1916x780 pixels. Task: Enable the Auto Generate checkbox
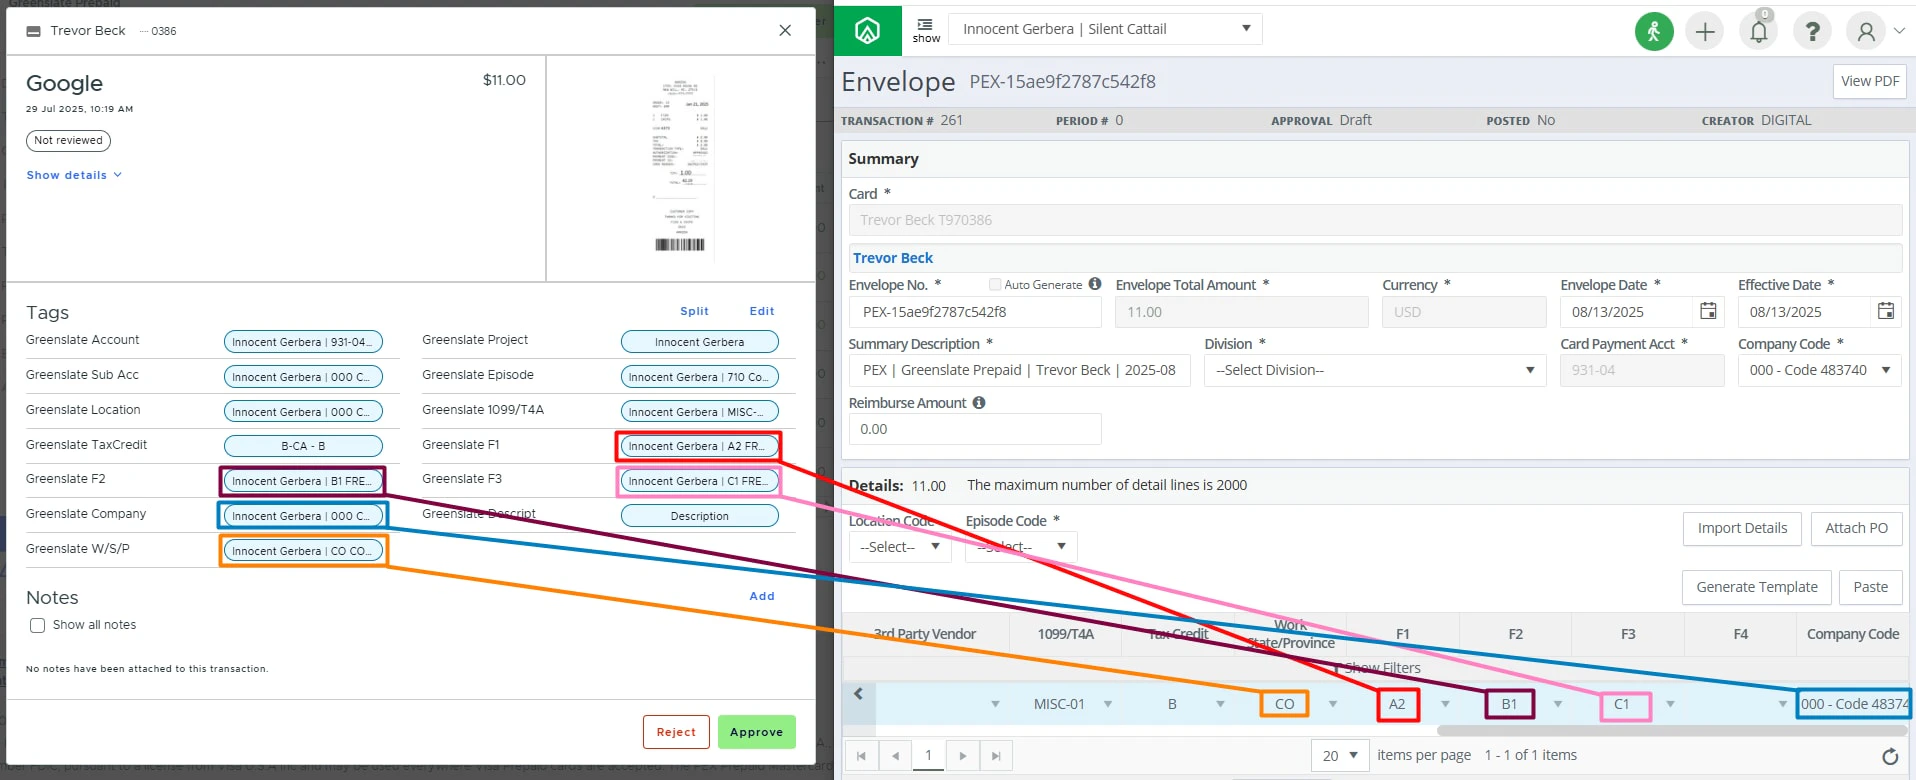coord(995,285)
